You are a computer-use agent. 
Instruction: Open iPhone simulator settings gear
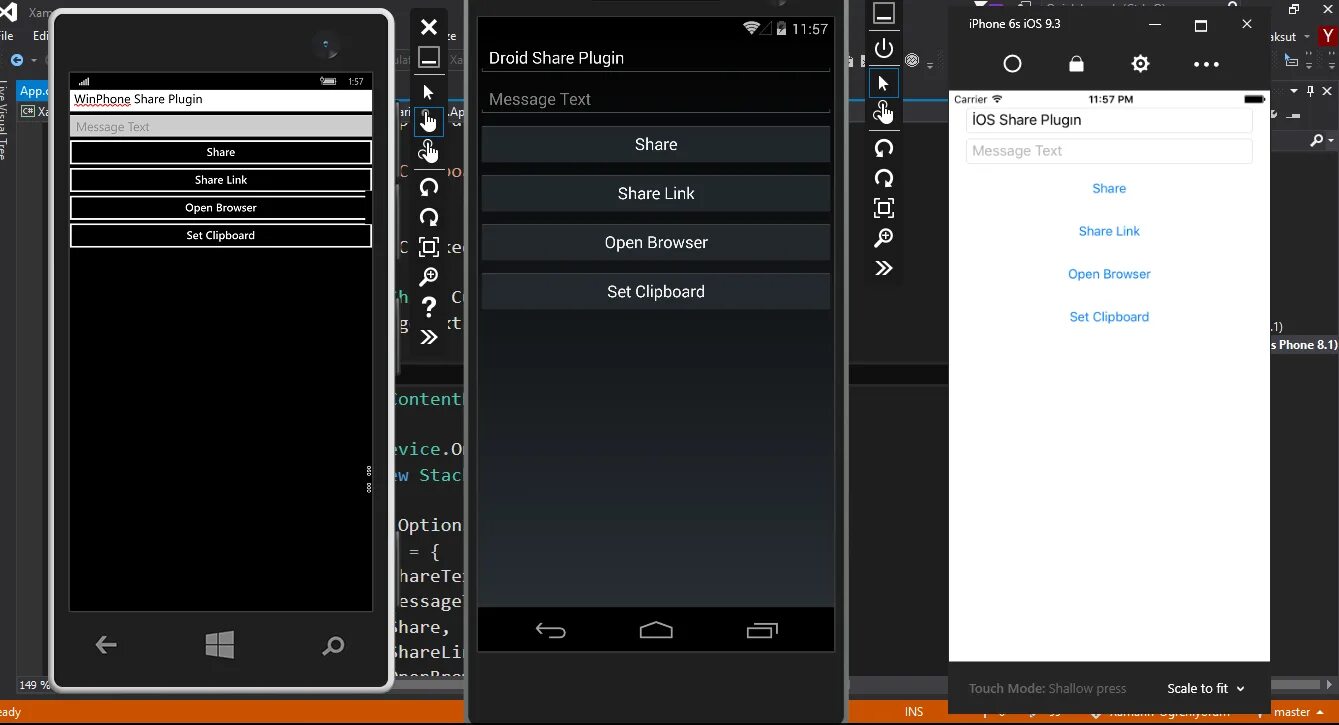[x=1140, y=64]
